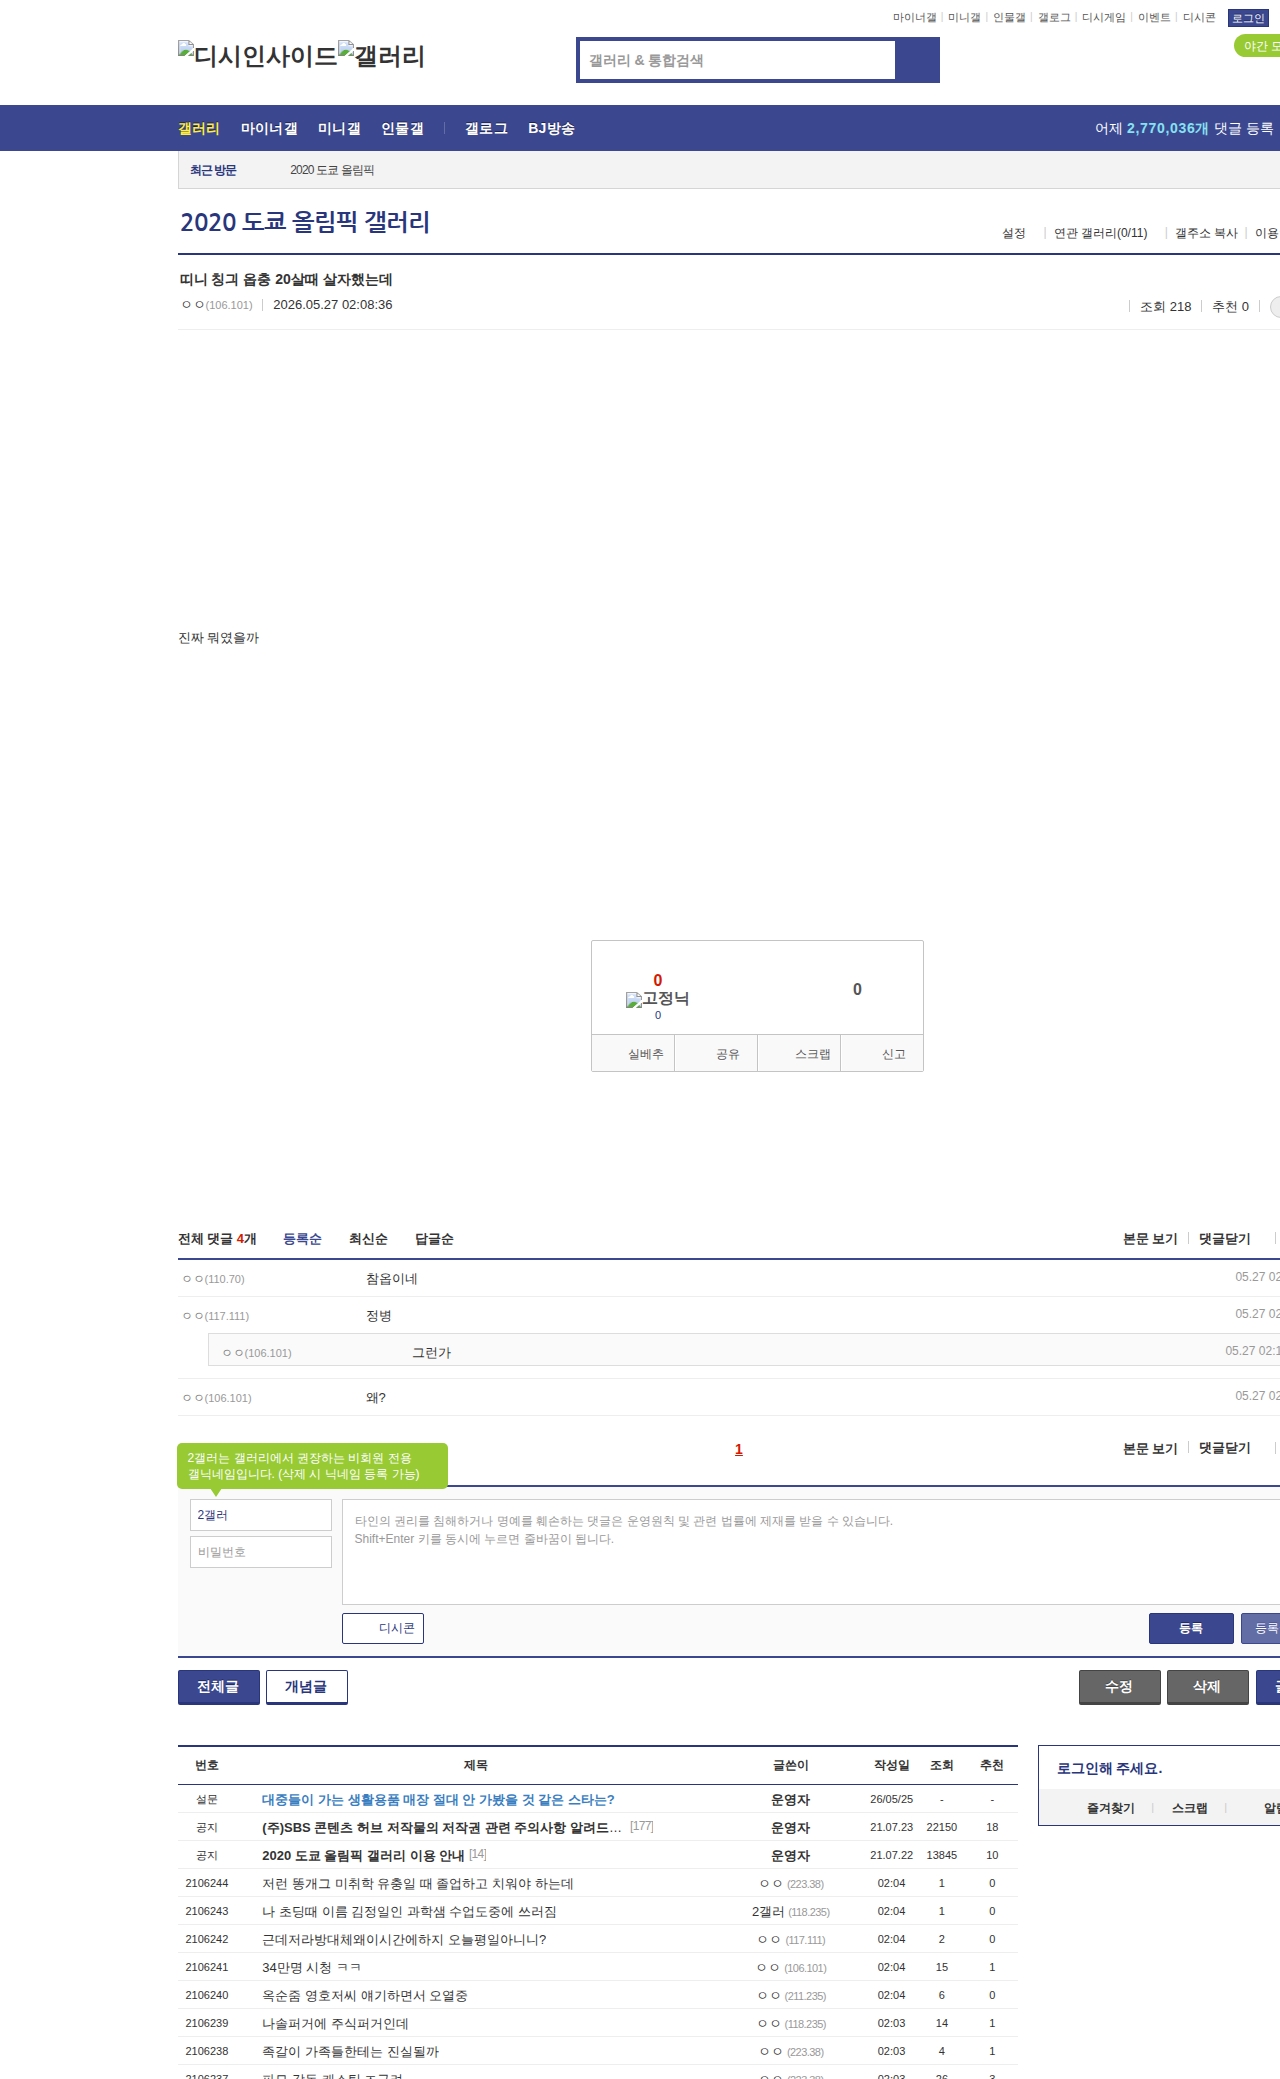
Task: Open post 족같이 가족들한테는 진실될까
Action: point(350,2051)
